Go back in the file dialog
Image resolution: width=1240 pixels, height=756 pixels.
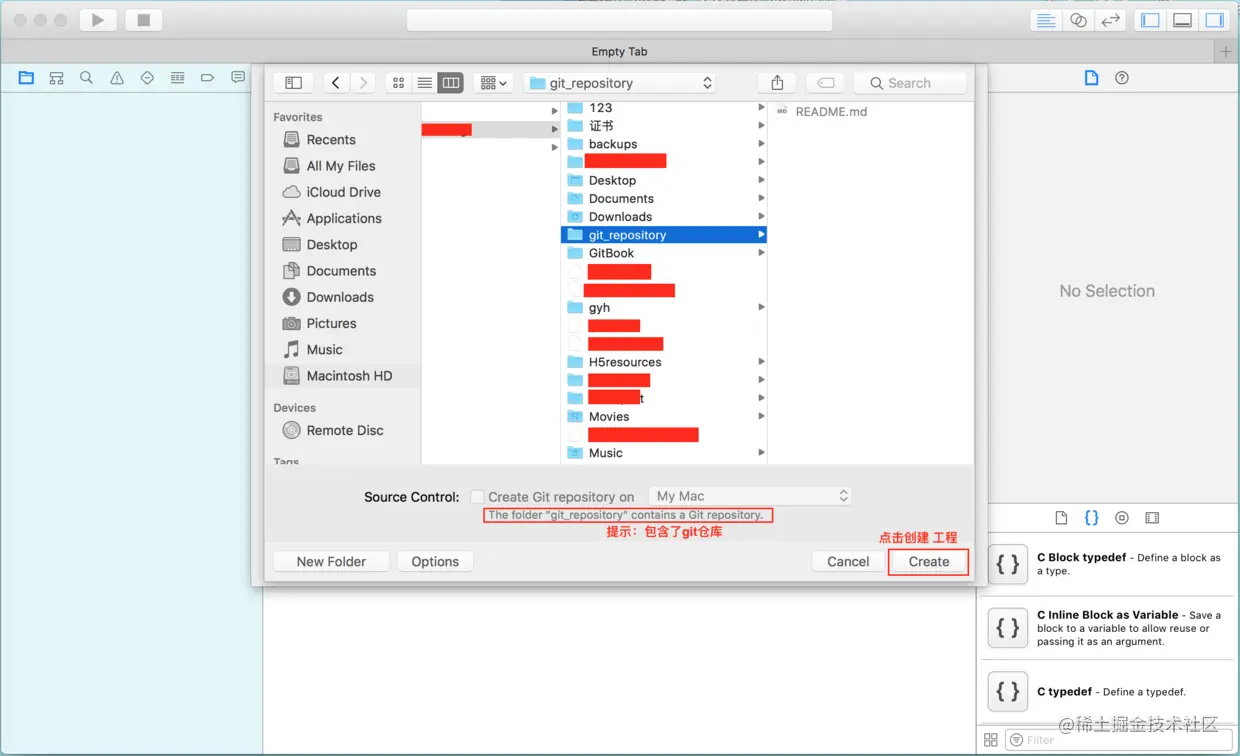(336, 83)
